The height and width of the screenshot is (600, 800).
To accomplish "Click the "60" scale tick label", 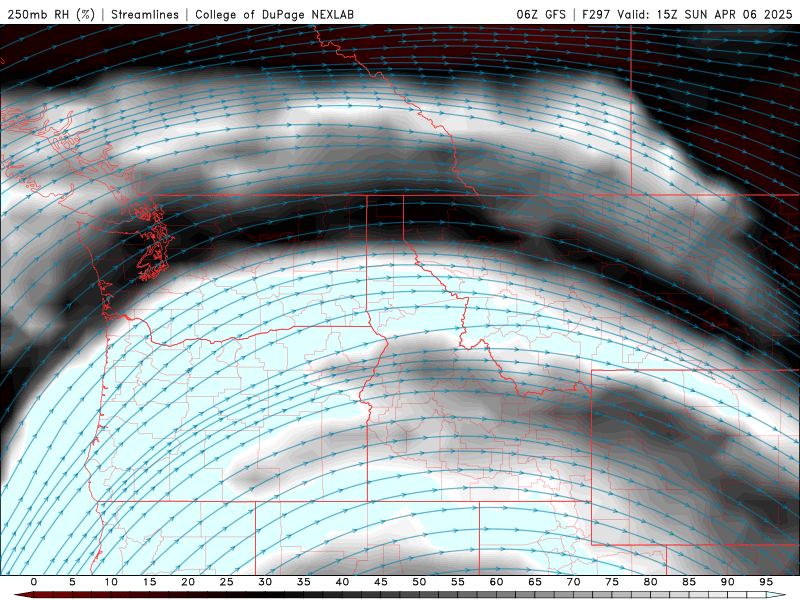I will (x=496, y=582).
